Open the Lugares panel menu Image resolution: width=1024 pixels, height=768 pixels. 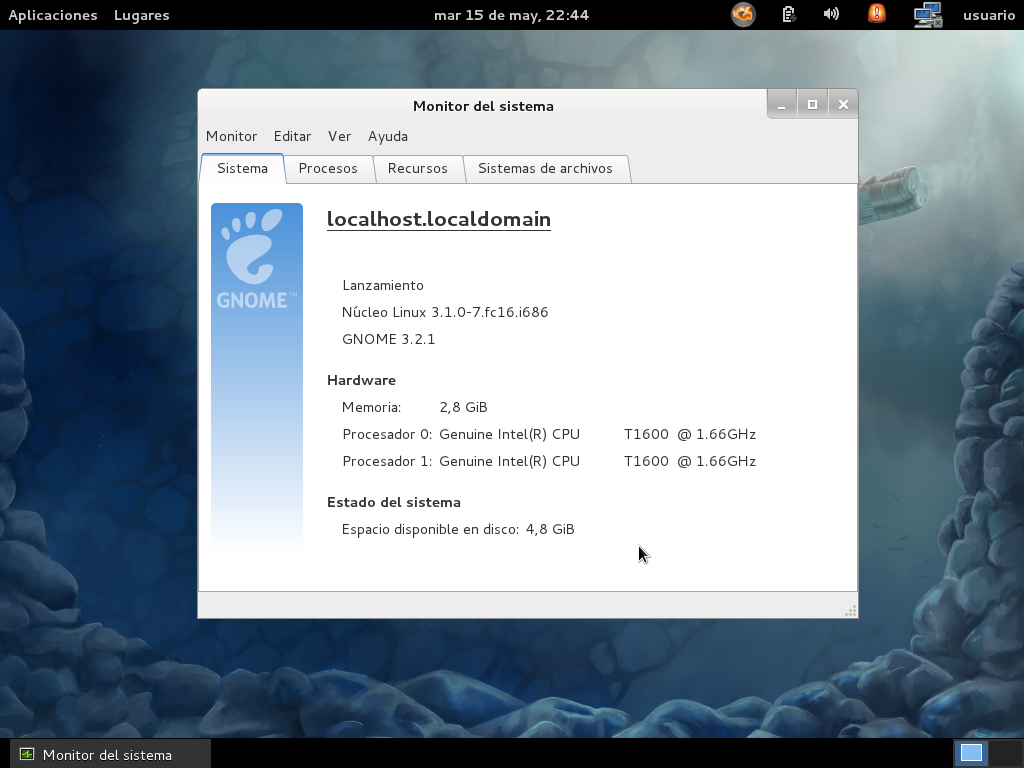(x=142, y=15)
